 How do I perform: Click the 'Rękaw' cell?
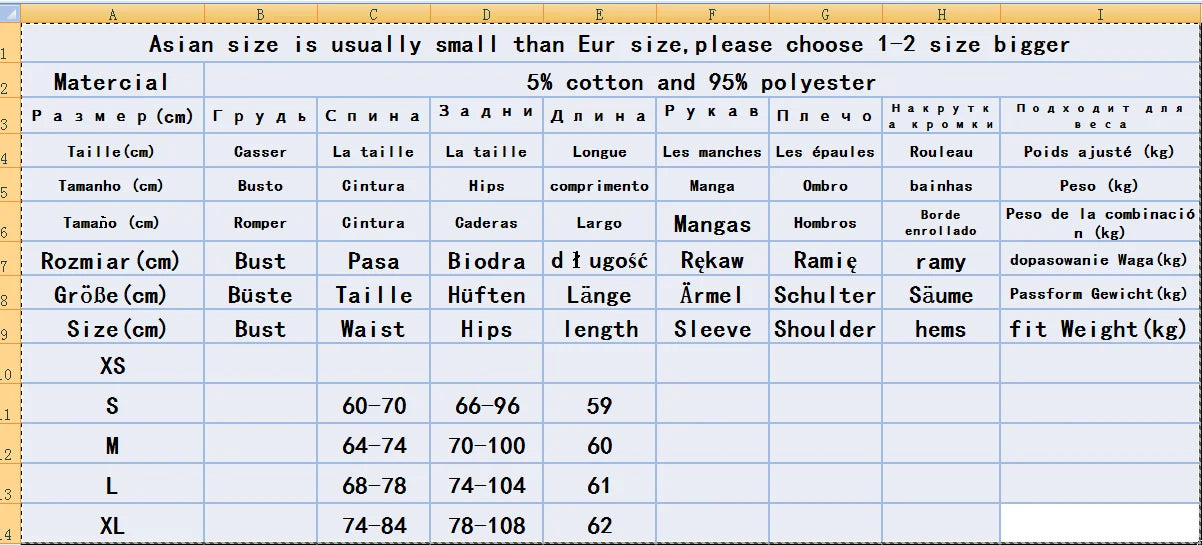pos(713,260)
